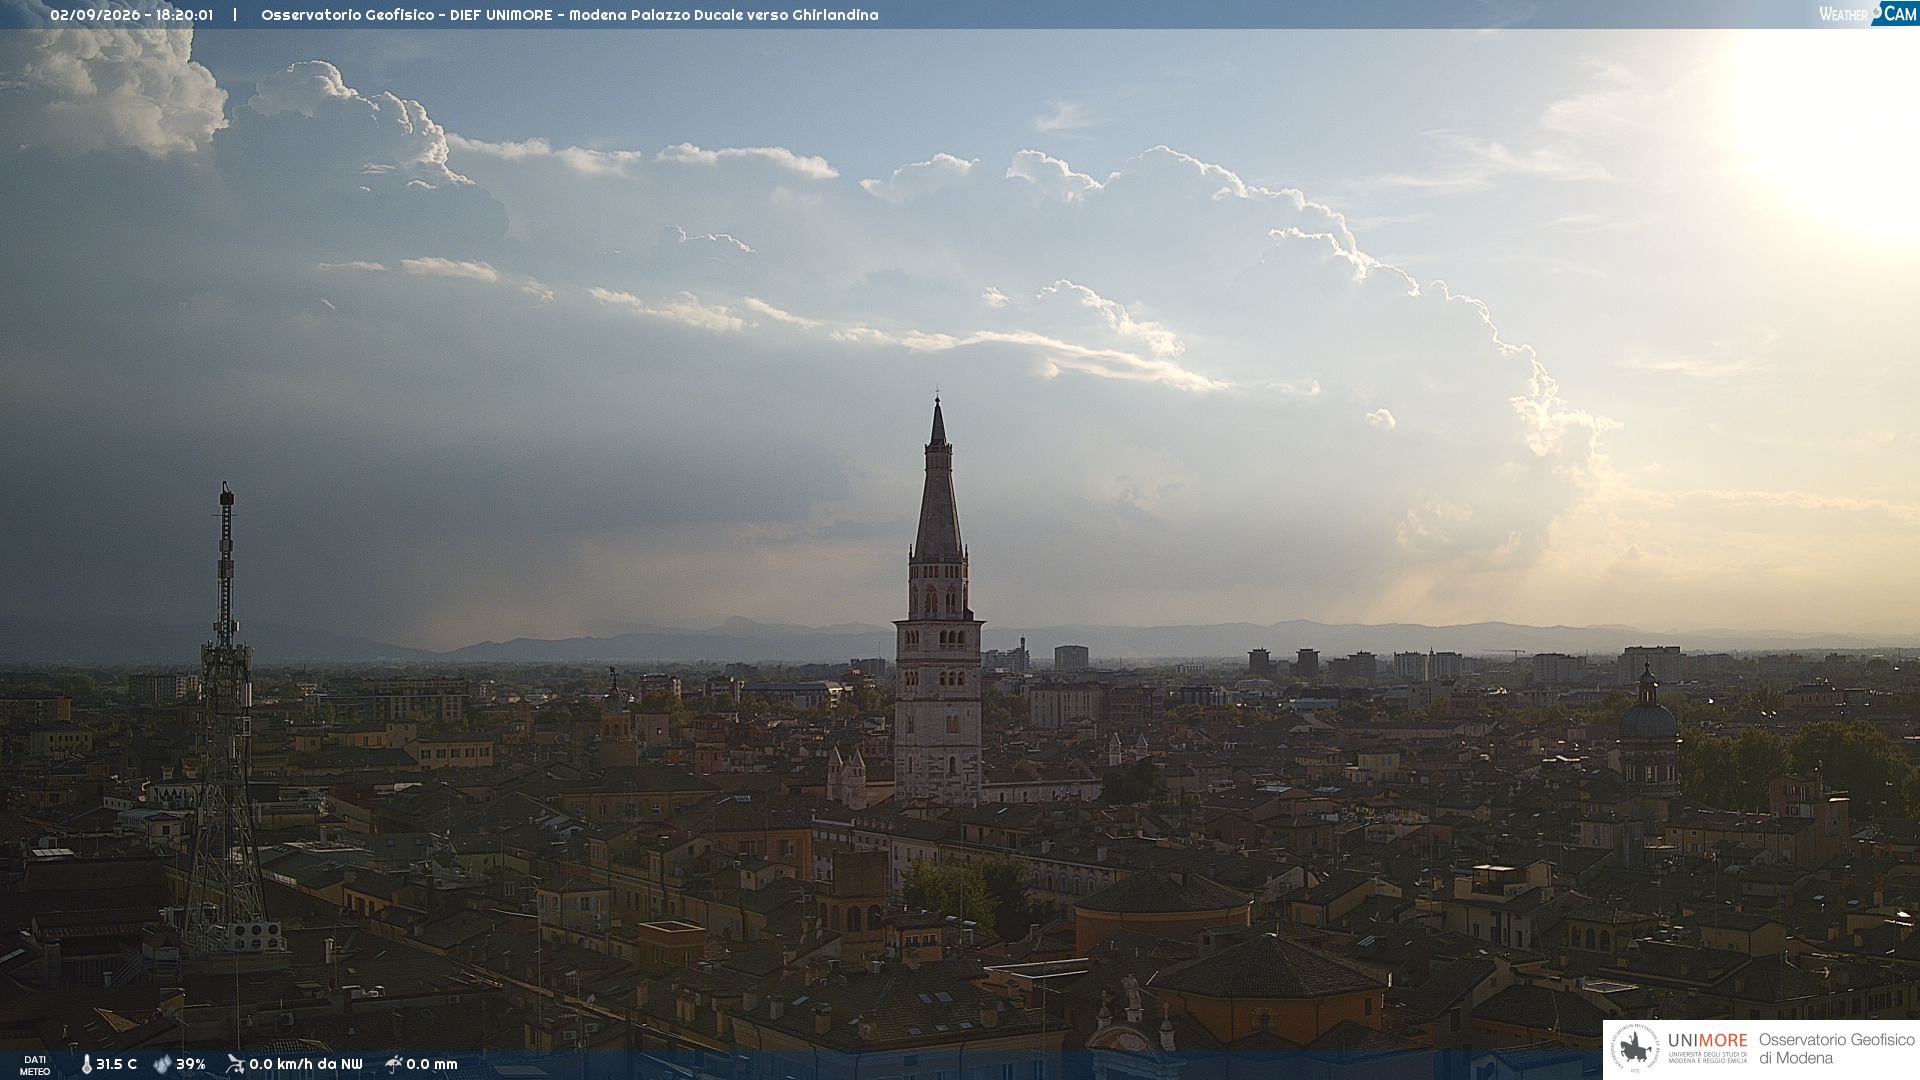Click the 39% humidity value
The image size is (1920, 1080).
[190, 1064]
